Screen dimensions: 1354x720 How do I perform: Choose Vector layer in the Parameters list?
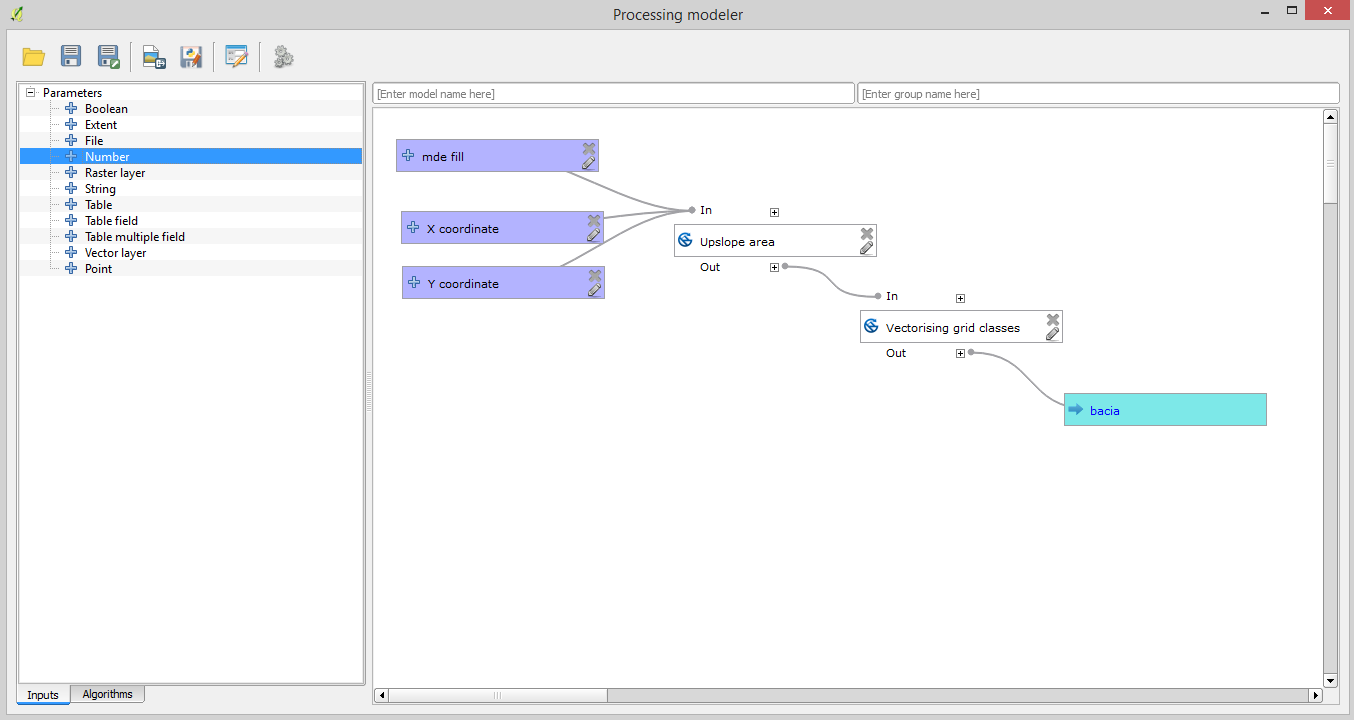pos(115,253)
